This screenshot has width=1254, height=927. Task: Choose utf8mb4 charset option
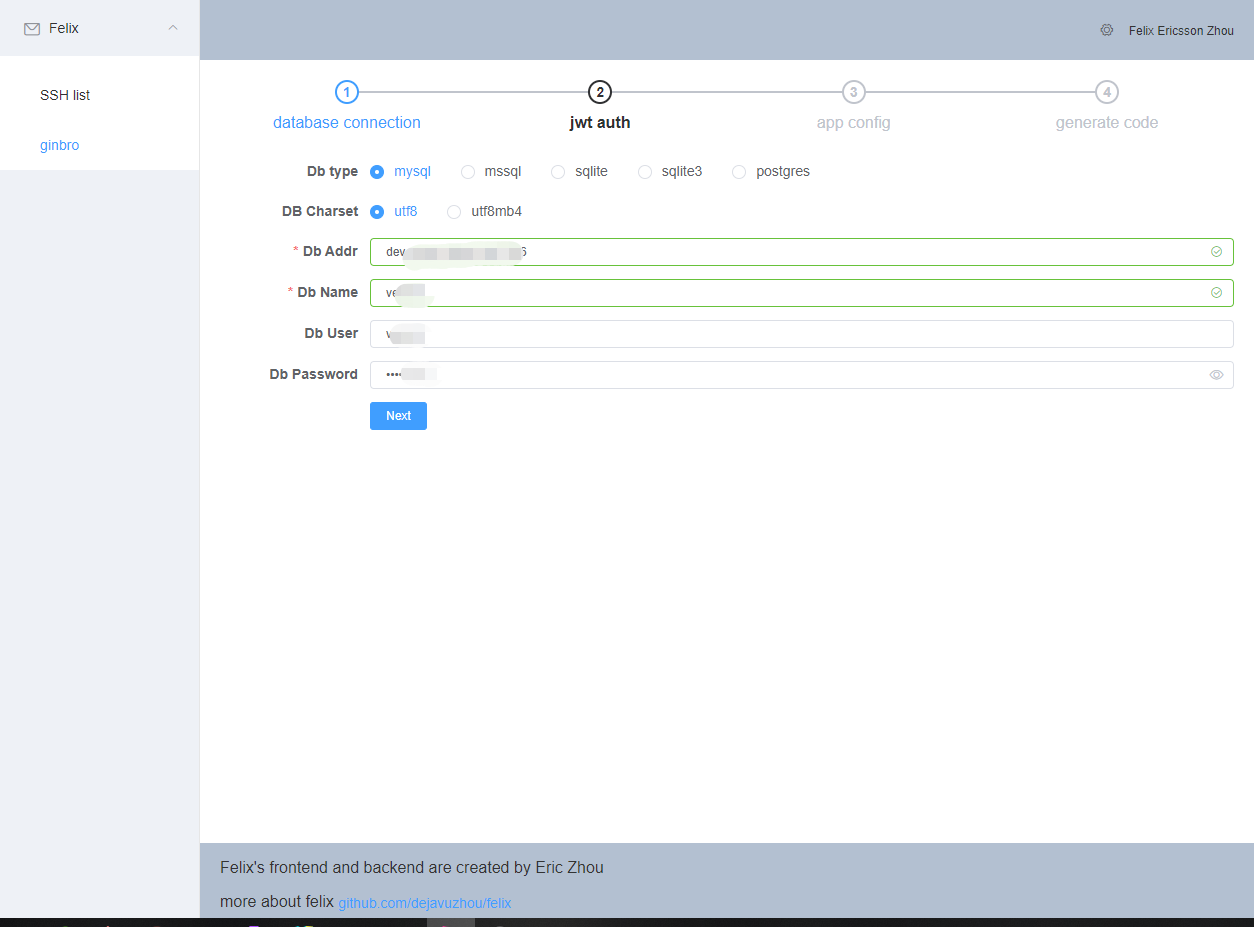[454, 212]
